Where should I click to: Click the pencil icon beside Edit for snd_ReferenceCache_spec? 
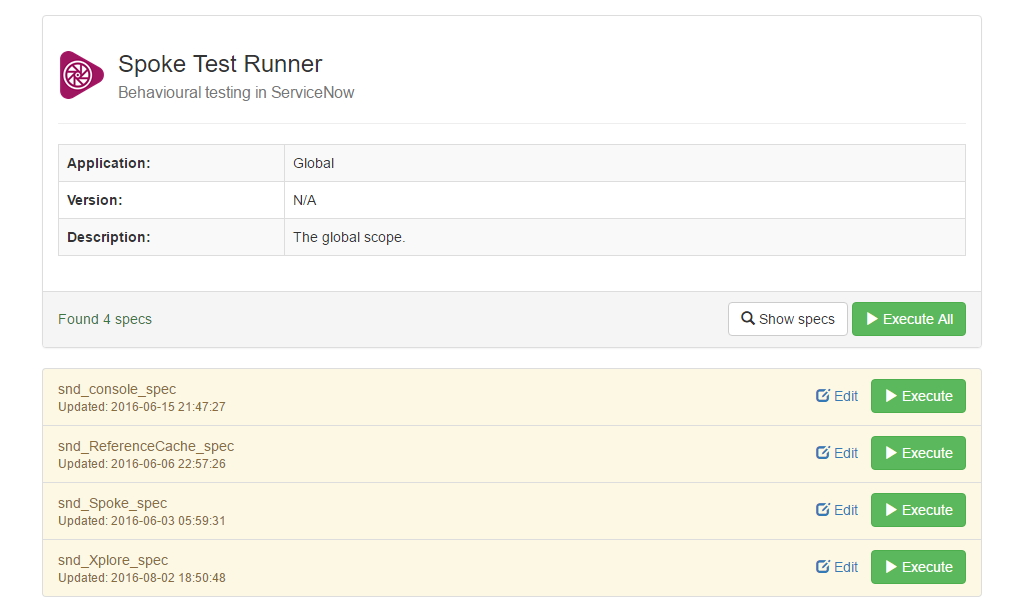(x=823, y=452)
